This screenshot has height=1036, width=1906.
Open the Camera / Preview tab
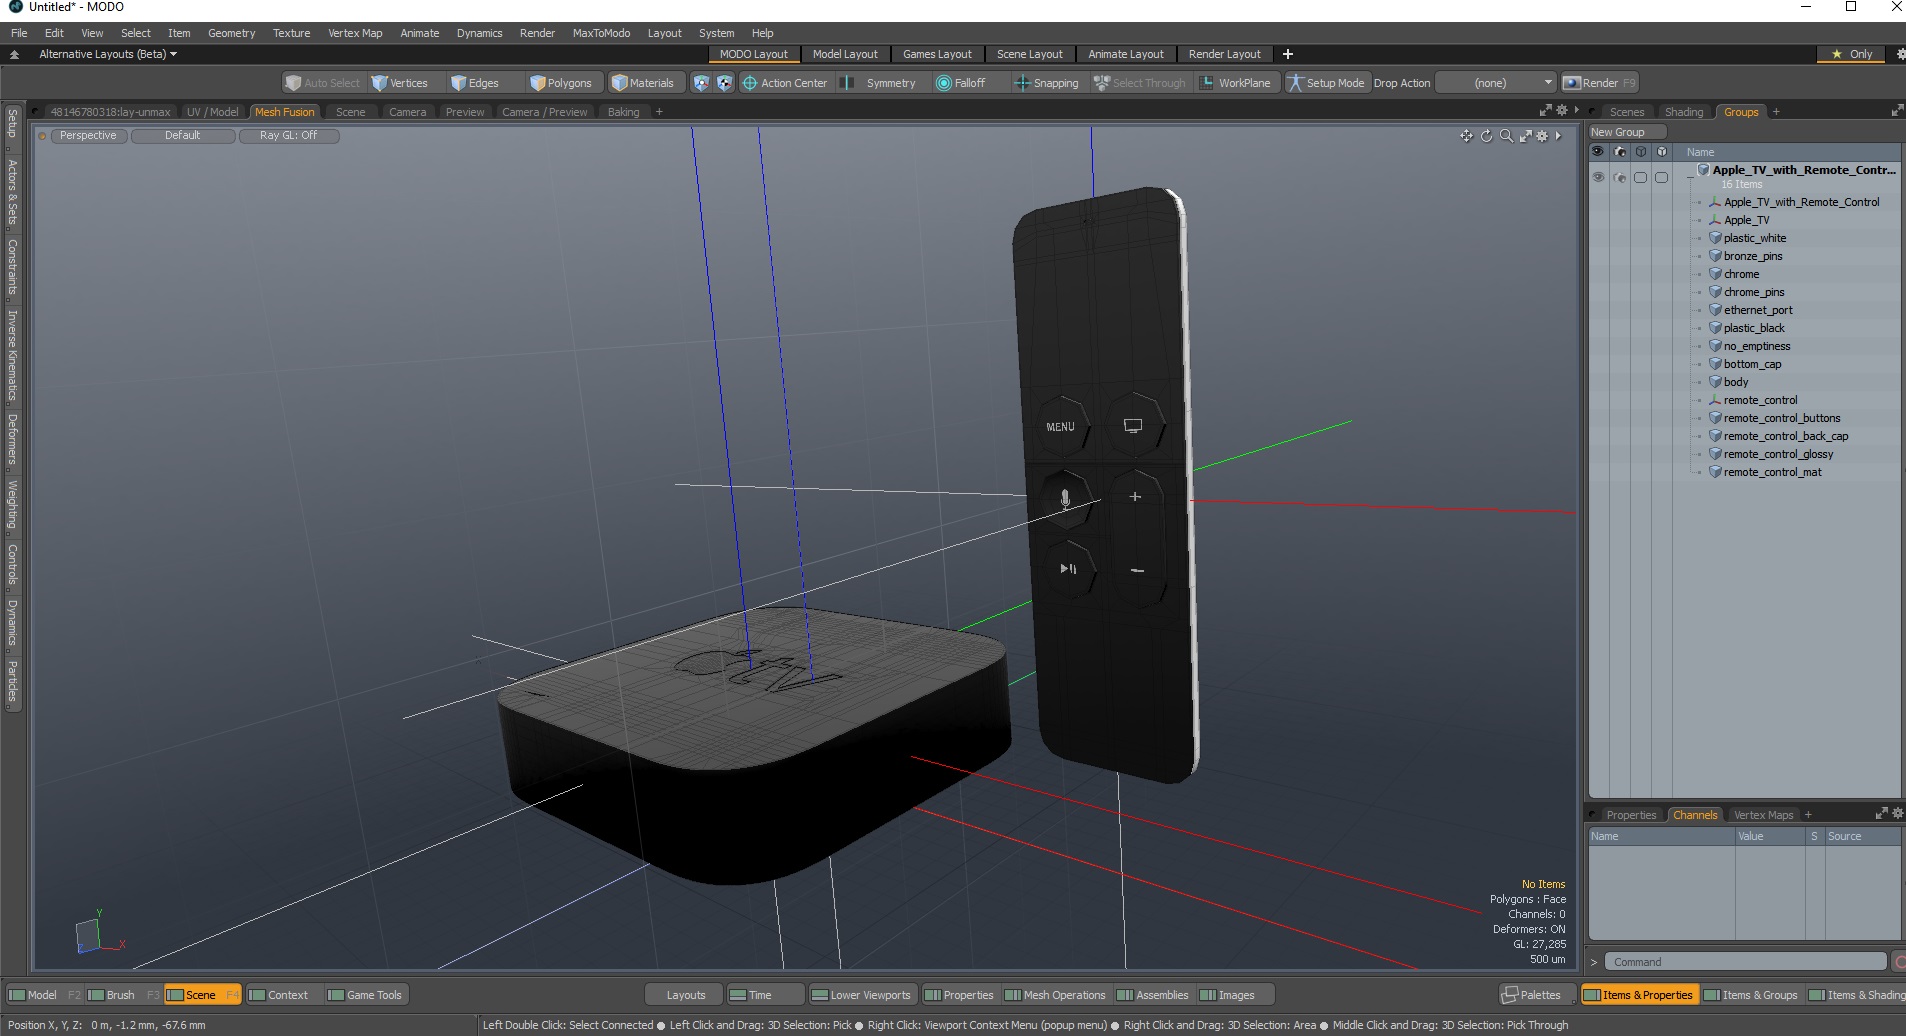tap(545, 112)
